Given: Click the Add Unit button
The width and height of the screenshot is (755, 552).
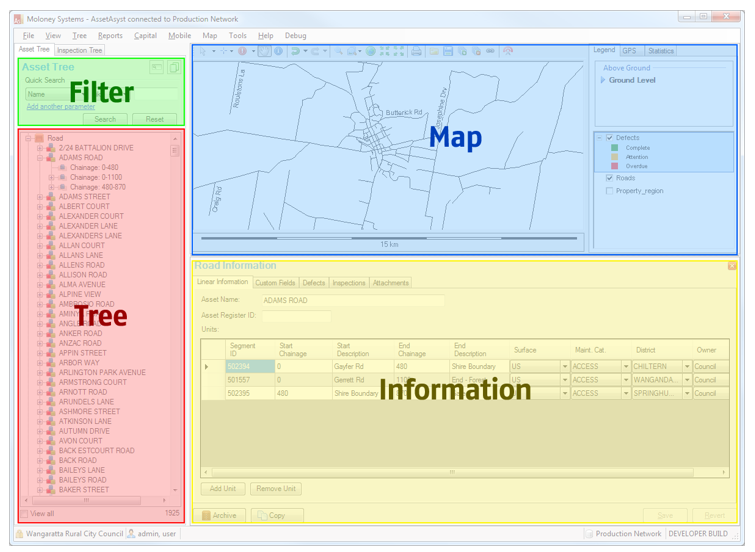Looking at the screenshot, I should (223, 489).
